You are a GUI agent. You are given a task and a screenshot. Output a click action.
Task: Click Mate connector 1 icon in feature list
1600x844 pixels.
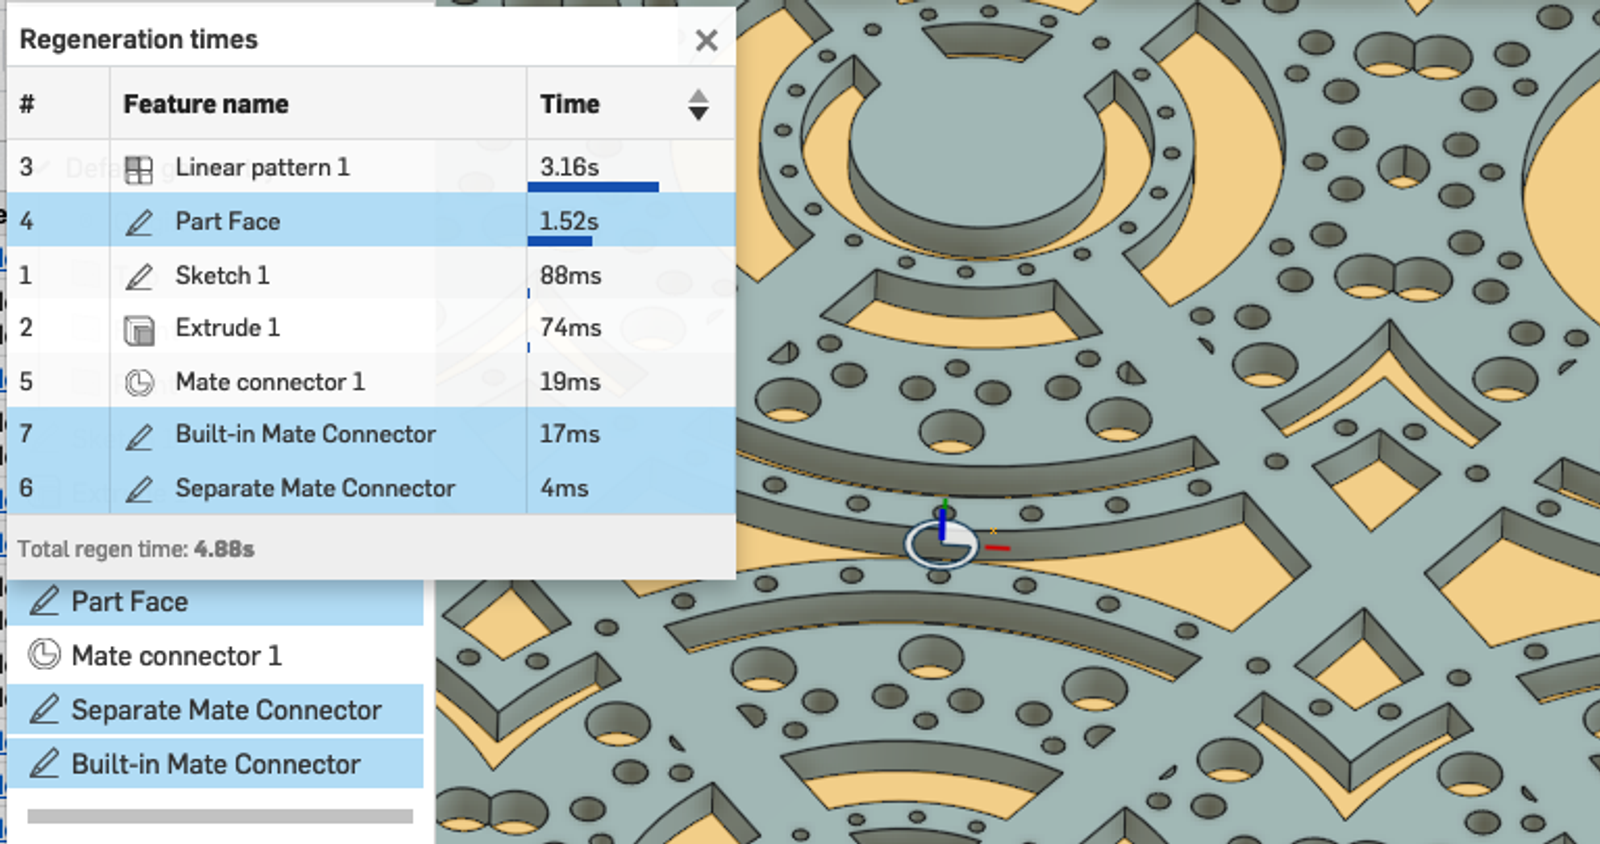pyautogui.click(x=44, y=655)
